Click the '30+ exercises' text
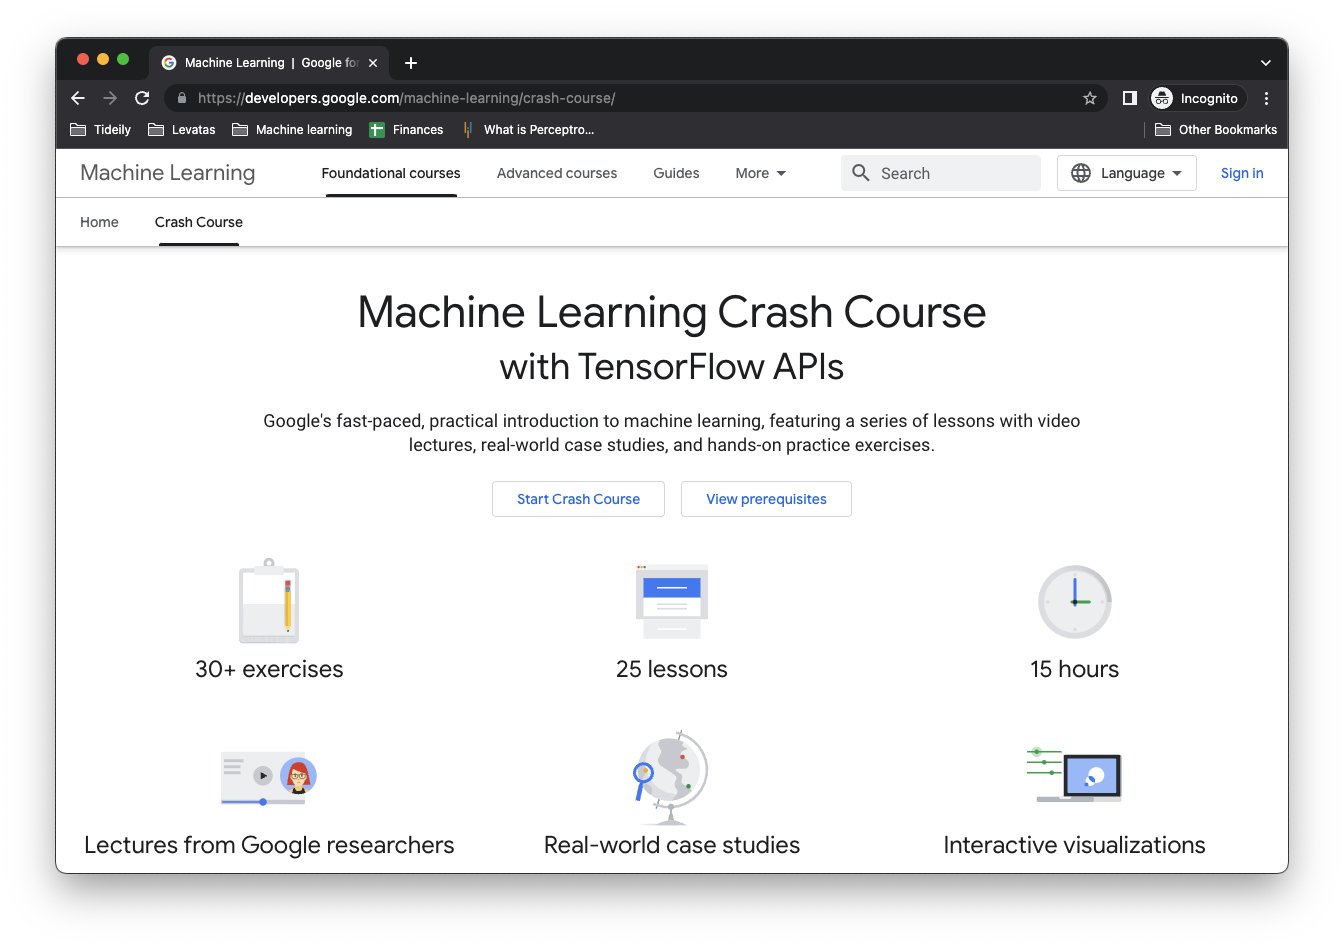Viewport: 1344px width, 947px height. tap(269, 669)
